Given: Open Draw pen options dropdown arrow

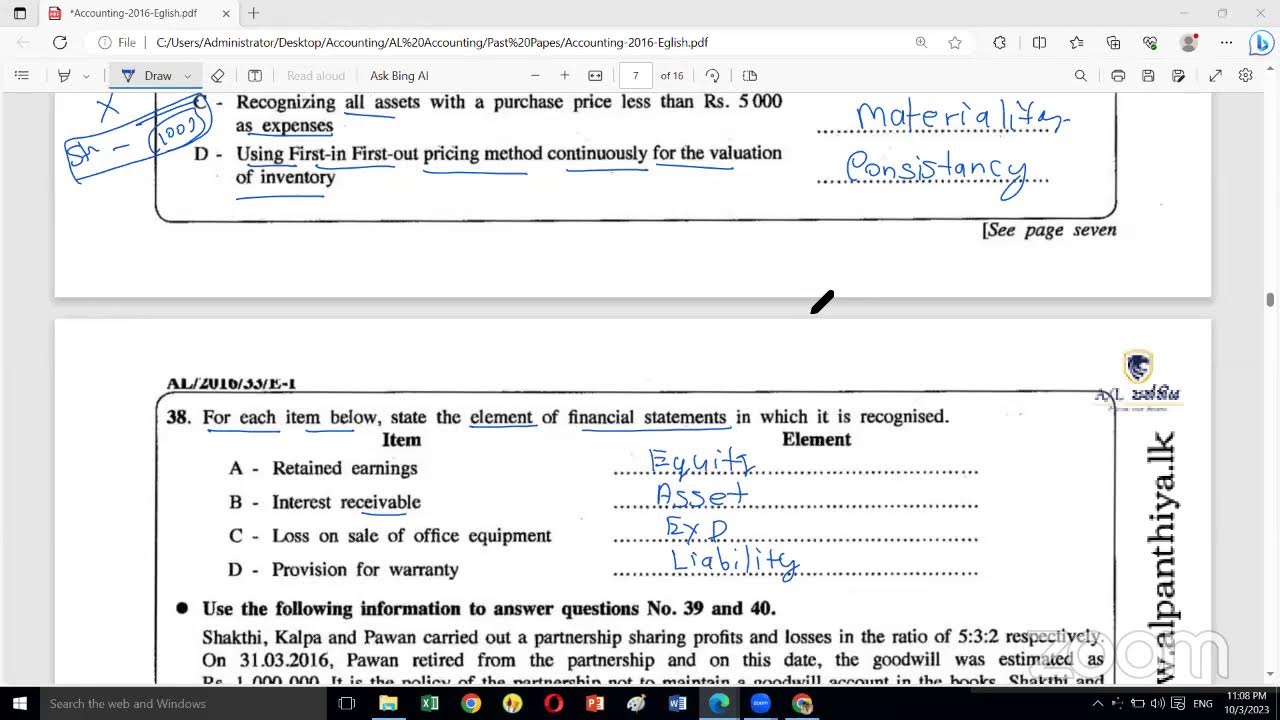Looking at the screenshot, I should pos(187,76).
